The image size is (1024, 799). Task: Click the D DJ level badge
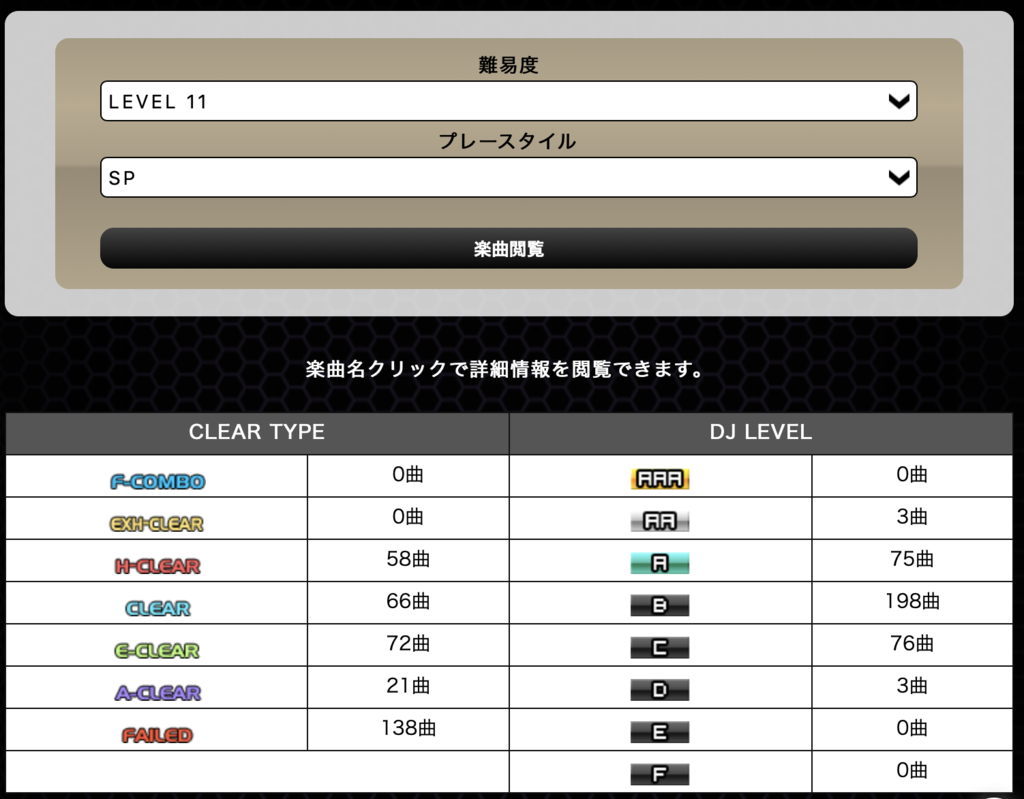(660, 690)
